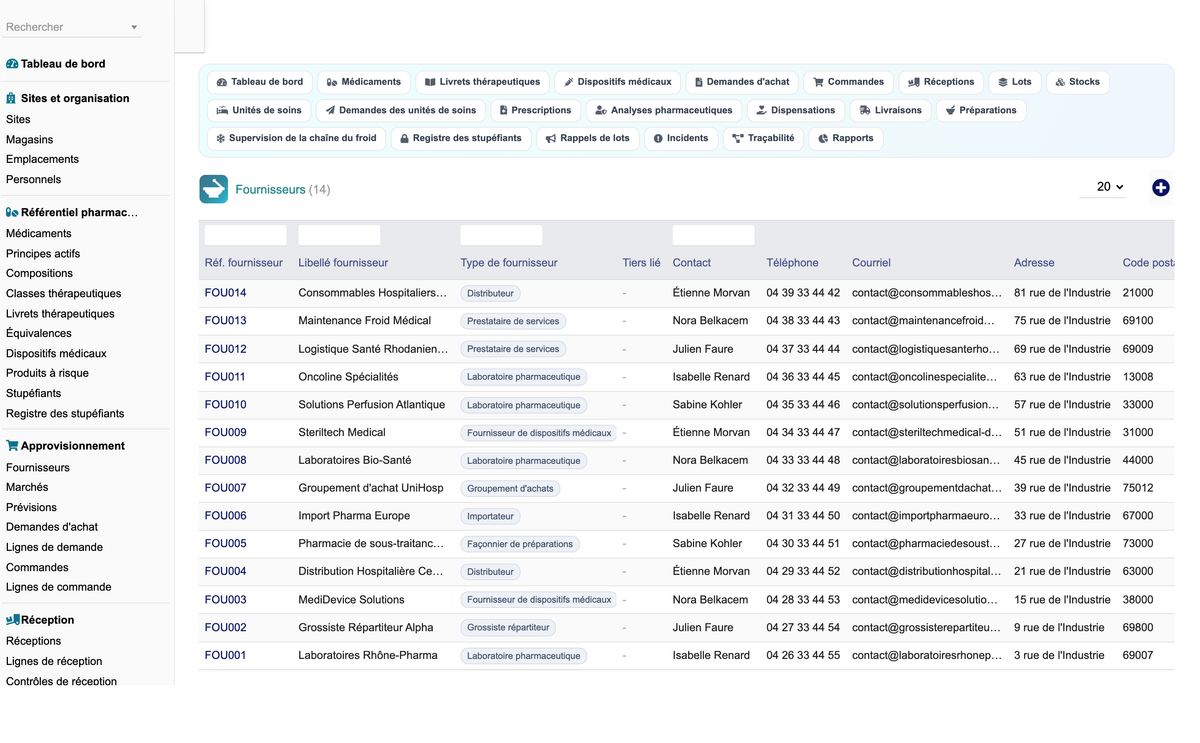Open Emplacements in the sidebar
This screenshot has width=1200, height=743.
42,159
